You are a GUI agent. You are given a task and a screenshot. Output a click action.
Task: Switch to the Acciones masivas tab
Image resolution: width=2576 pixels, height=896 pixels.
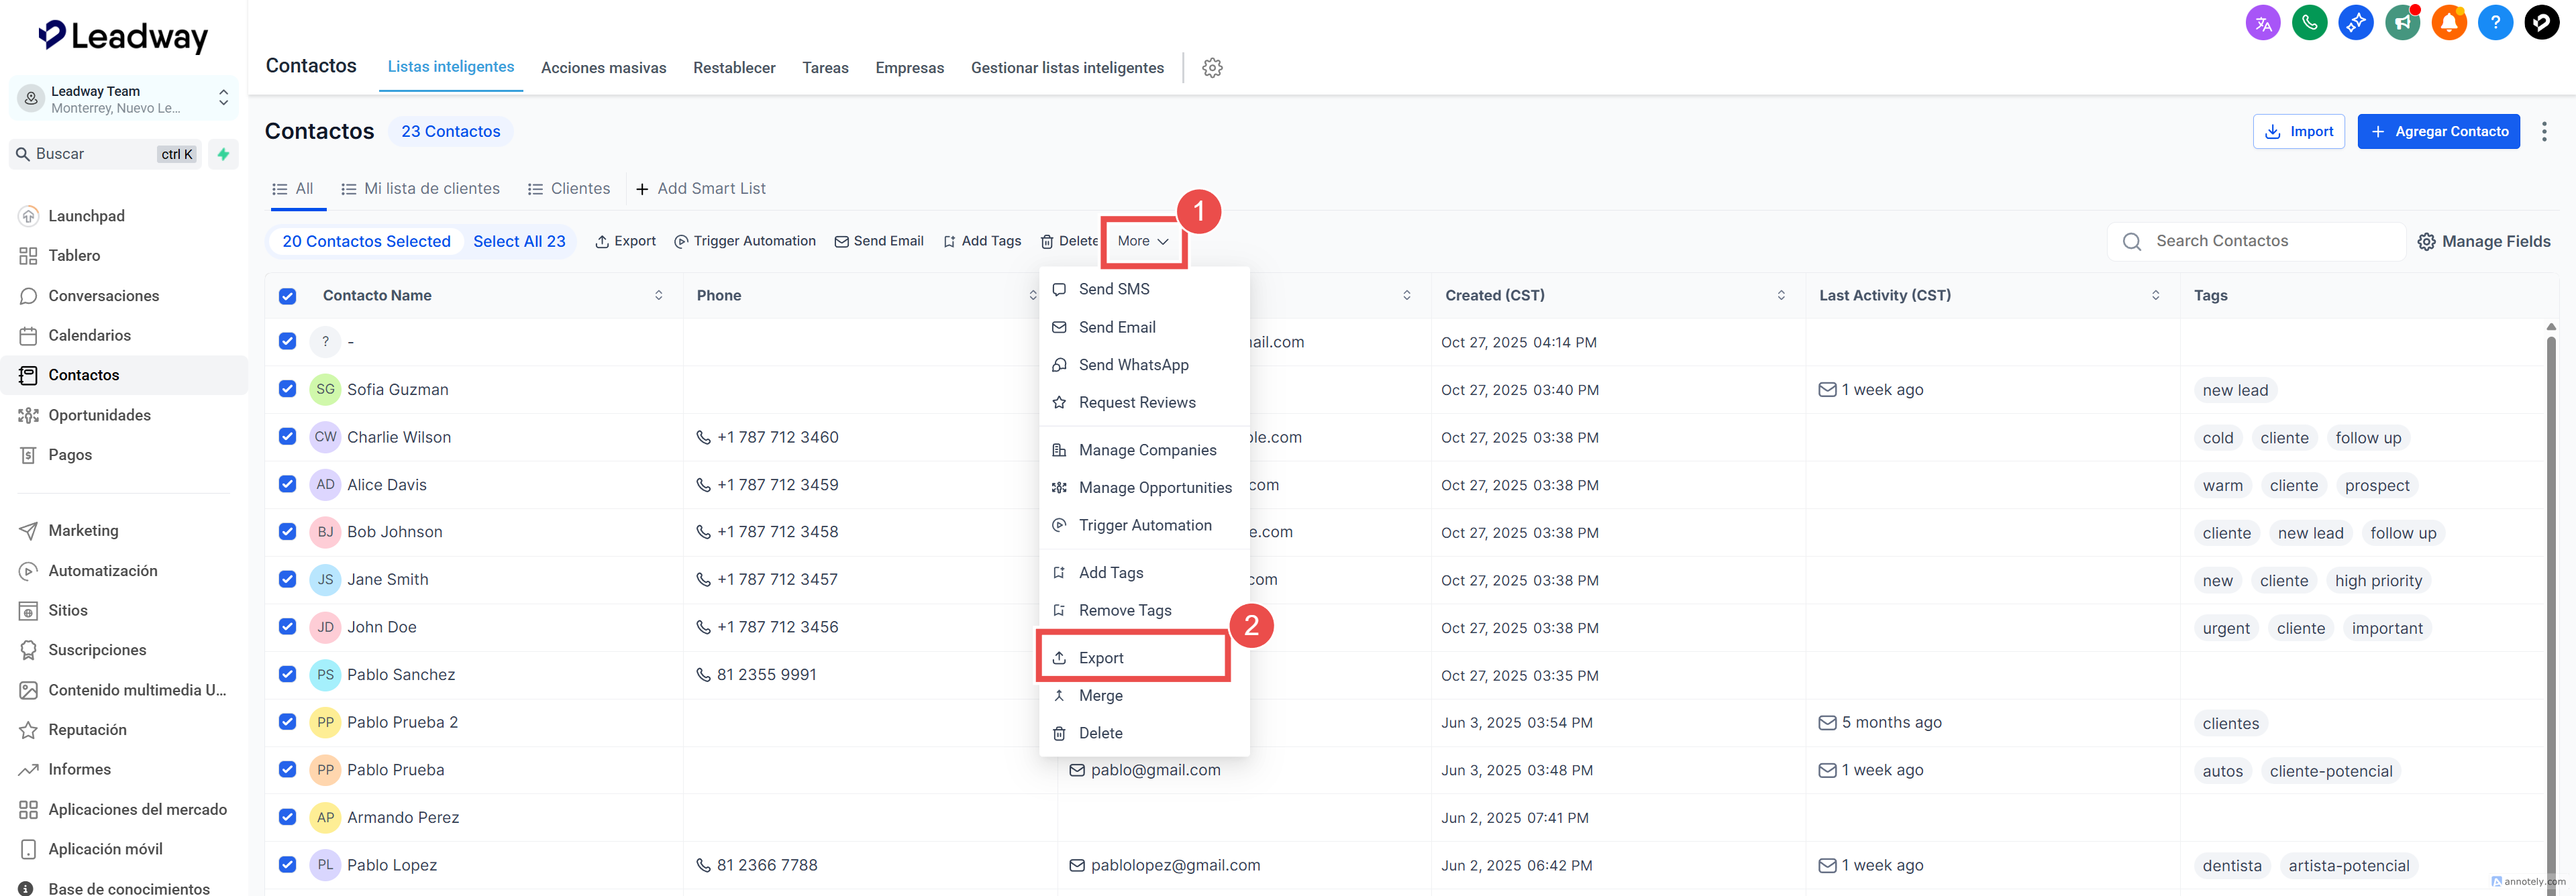pos(603,68)
